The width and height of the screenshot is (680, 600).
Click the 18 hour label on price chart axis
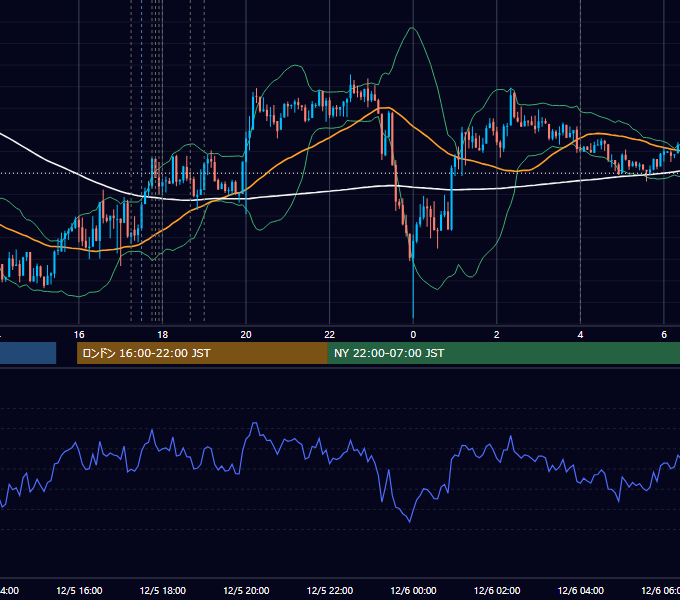coord(163,335)
